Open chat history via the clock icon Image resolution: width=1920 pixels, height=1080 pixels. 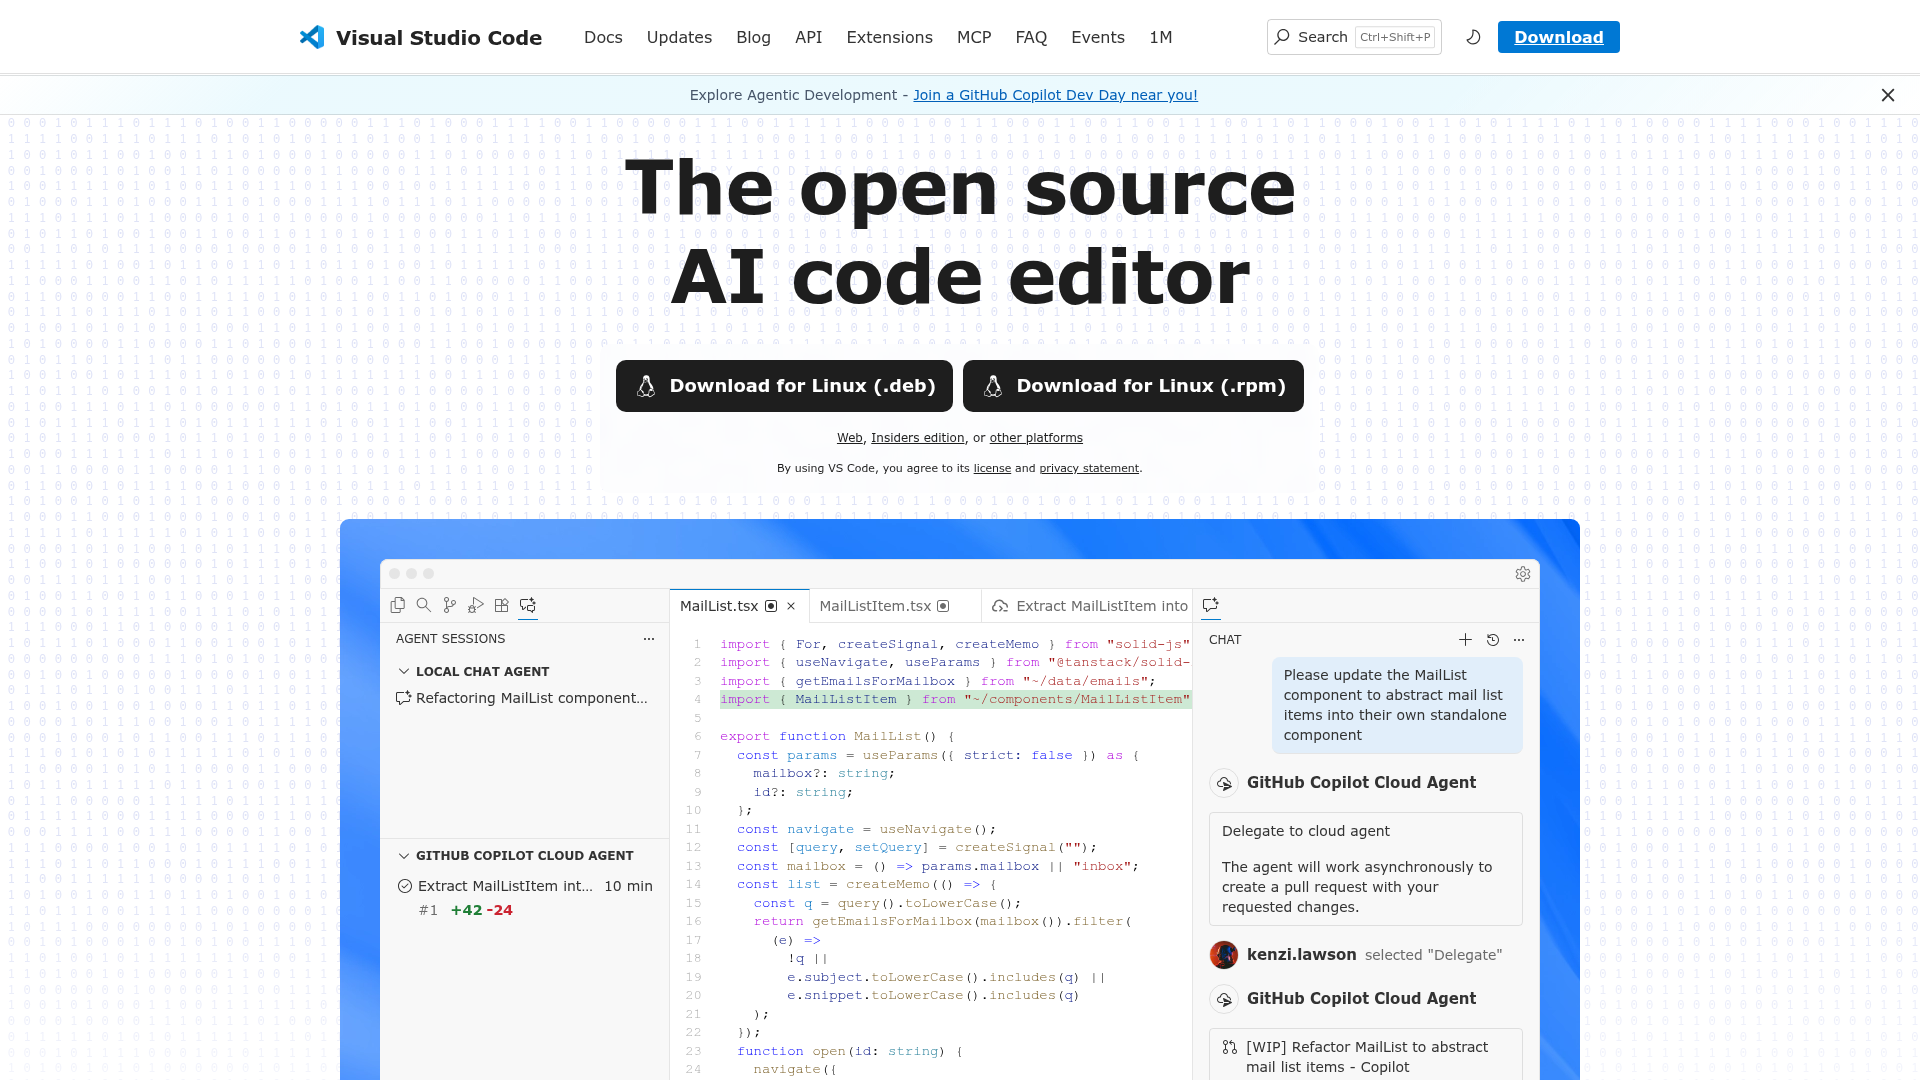click(1492, 640)
